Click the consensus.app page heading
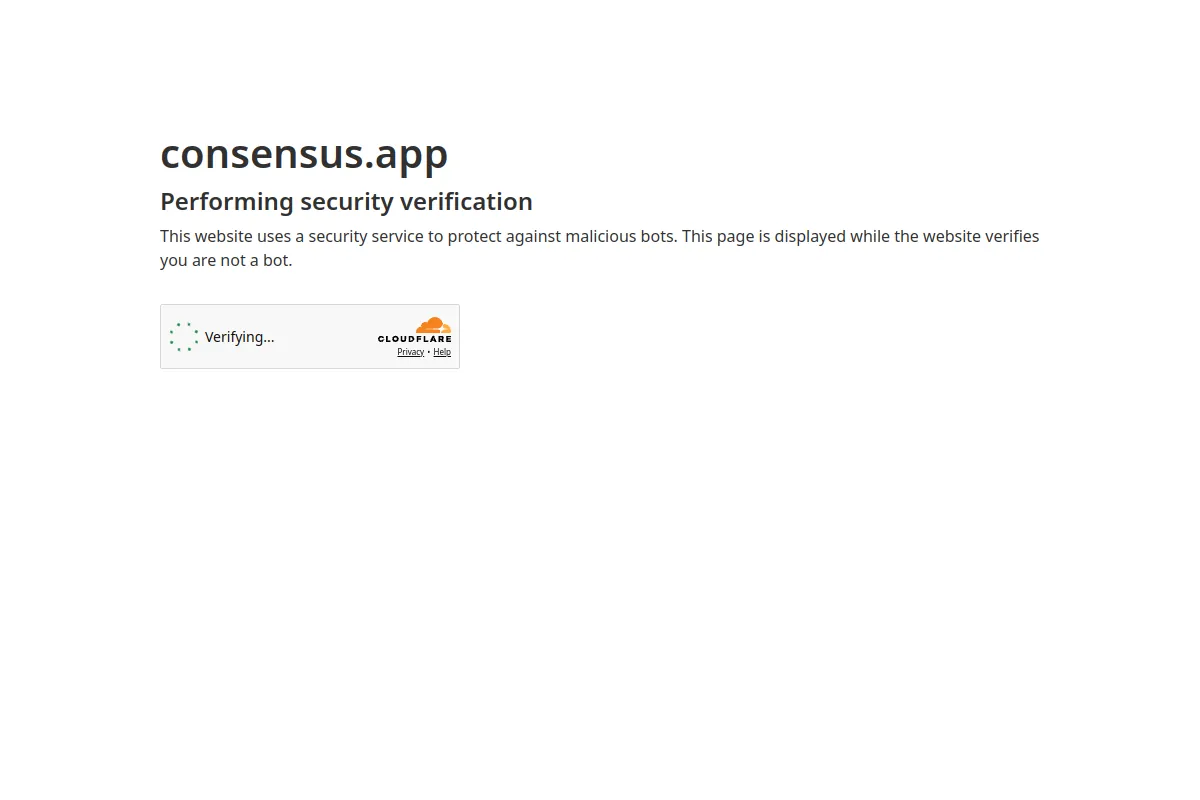1200x800 pixels. point(304,153)
